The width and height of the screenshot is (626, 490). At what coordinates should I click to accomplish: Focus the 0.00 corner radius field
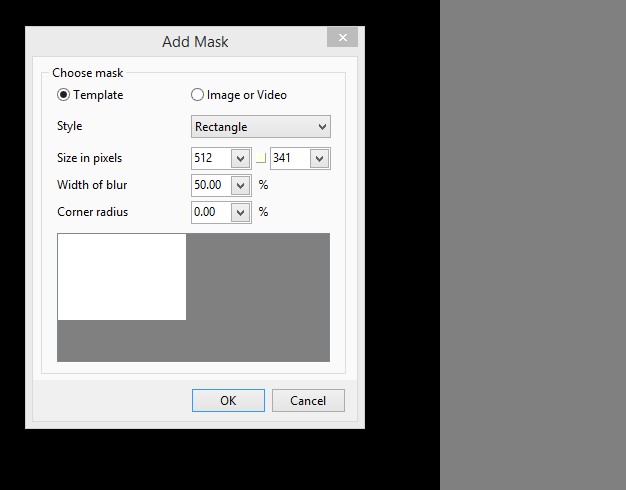[x=210, y=212]
